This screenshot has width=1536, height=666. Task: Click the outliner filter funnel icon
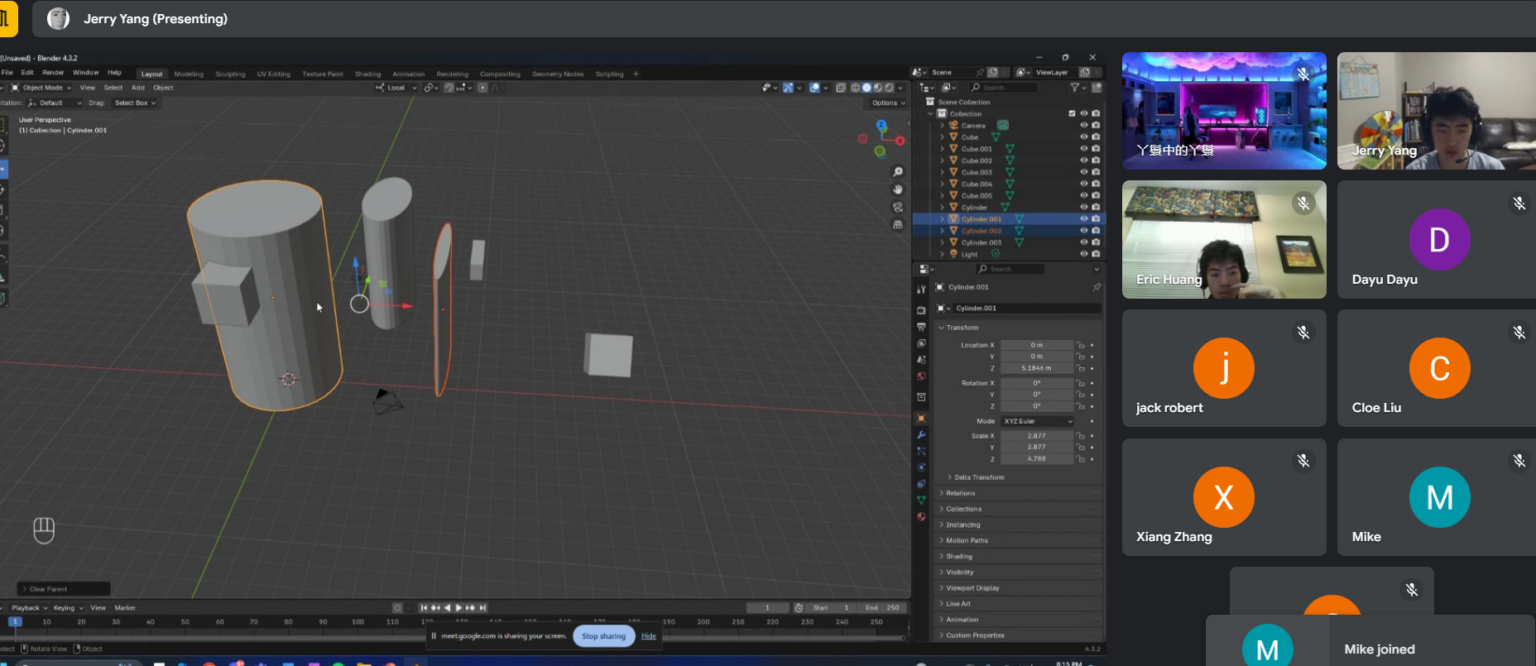(x=1075, y=88)
